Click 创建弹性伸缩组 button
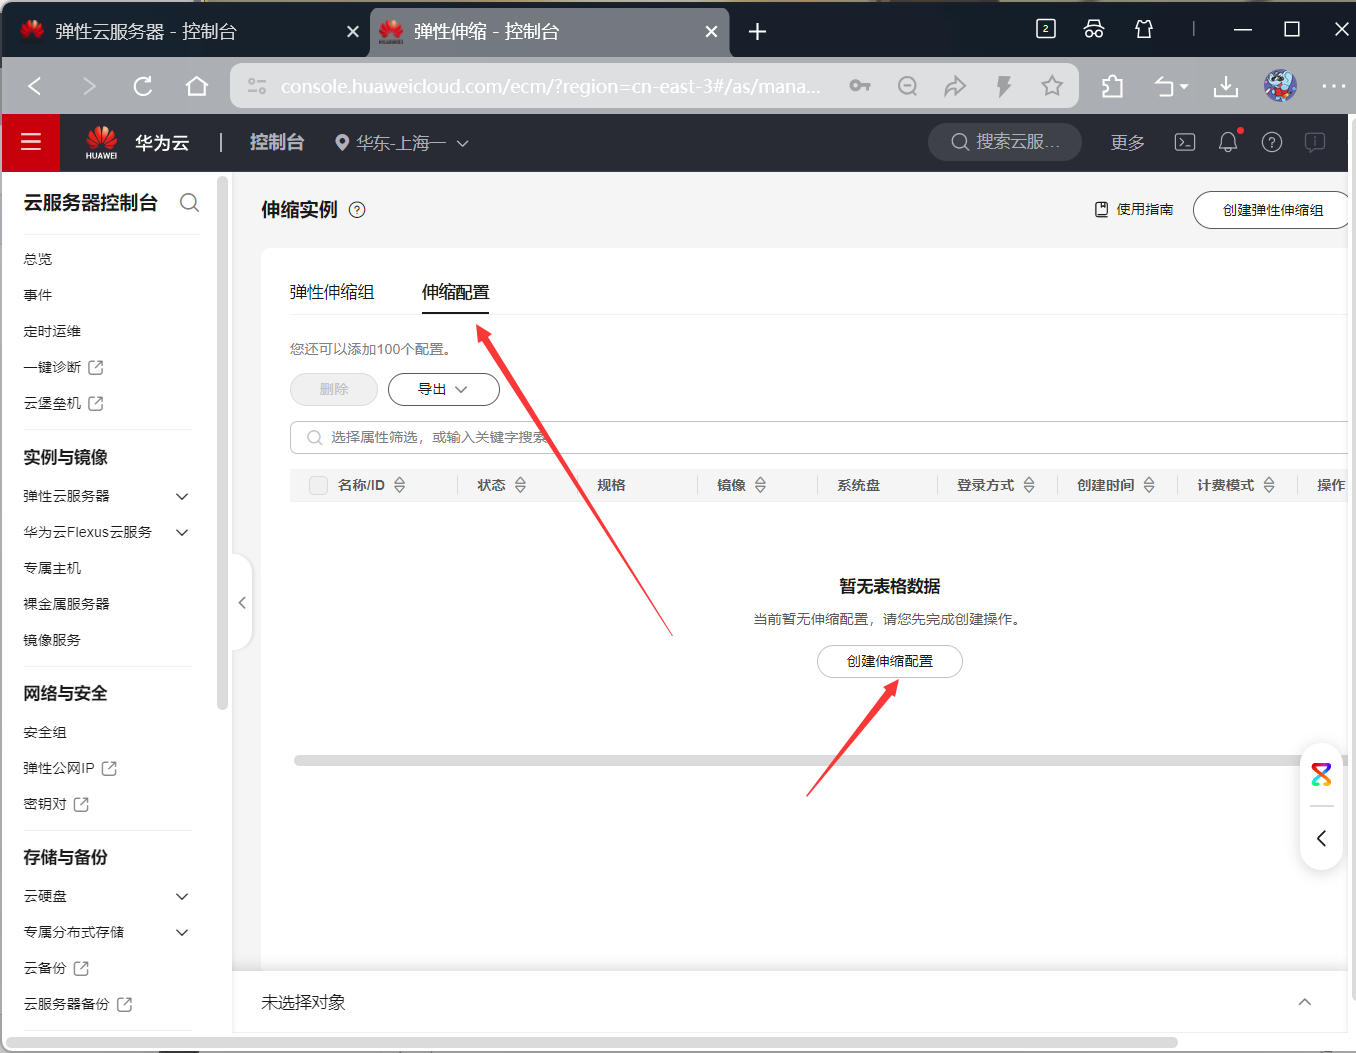The width and height of the screenshot is (1356, 1053). (x=1272, y=210)
